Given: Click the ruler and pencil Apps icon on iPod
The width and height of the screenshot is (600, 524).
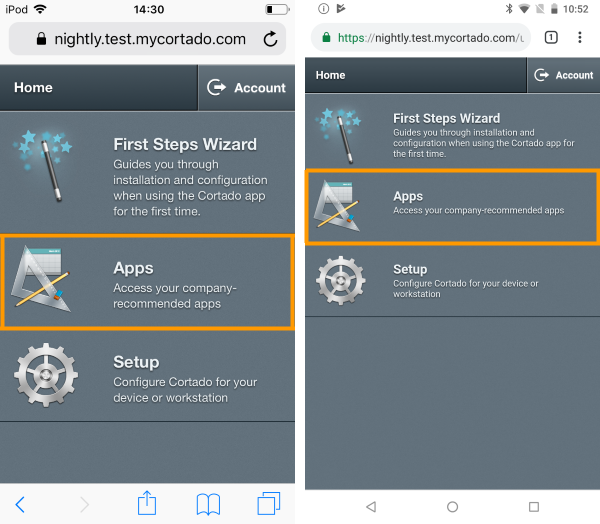Looking at the screenshot, I should point(41,278).
